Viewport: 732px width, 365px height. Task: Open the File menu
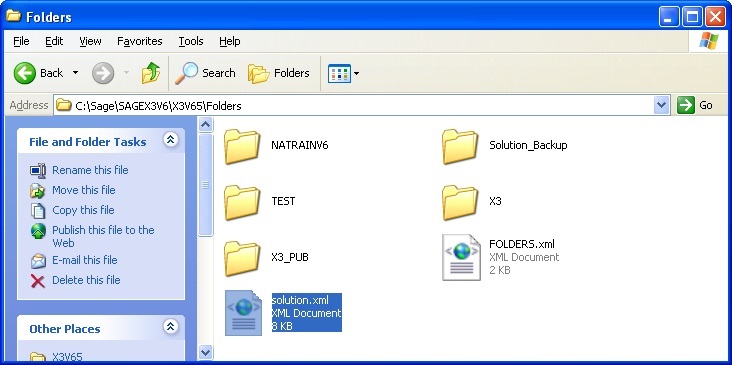pos(21,41)
